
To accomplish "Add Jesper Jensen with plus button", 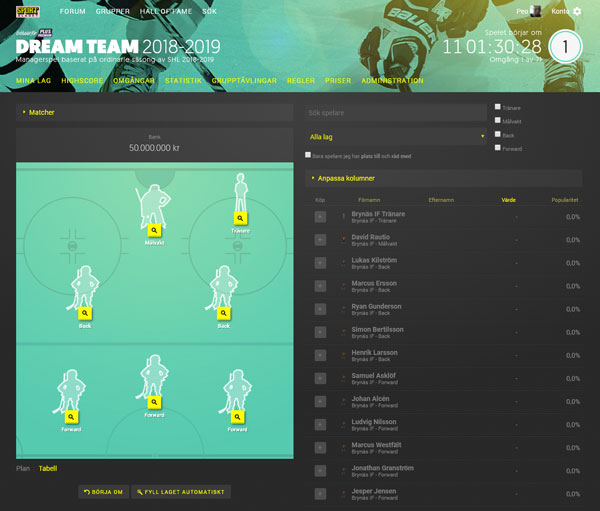I will pyautogui.click(x=320, y=494).
